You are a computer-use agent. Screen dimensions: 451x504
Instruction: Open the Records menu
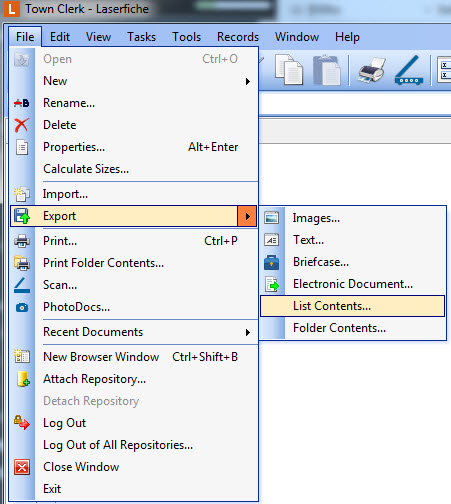point(238,37)
